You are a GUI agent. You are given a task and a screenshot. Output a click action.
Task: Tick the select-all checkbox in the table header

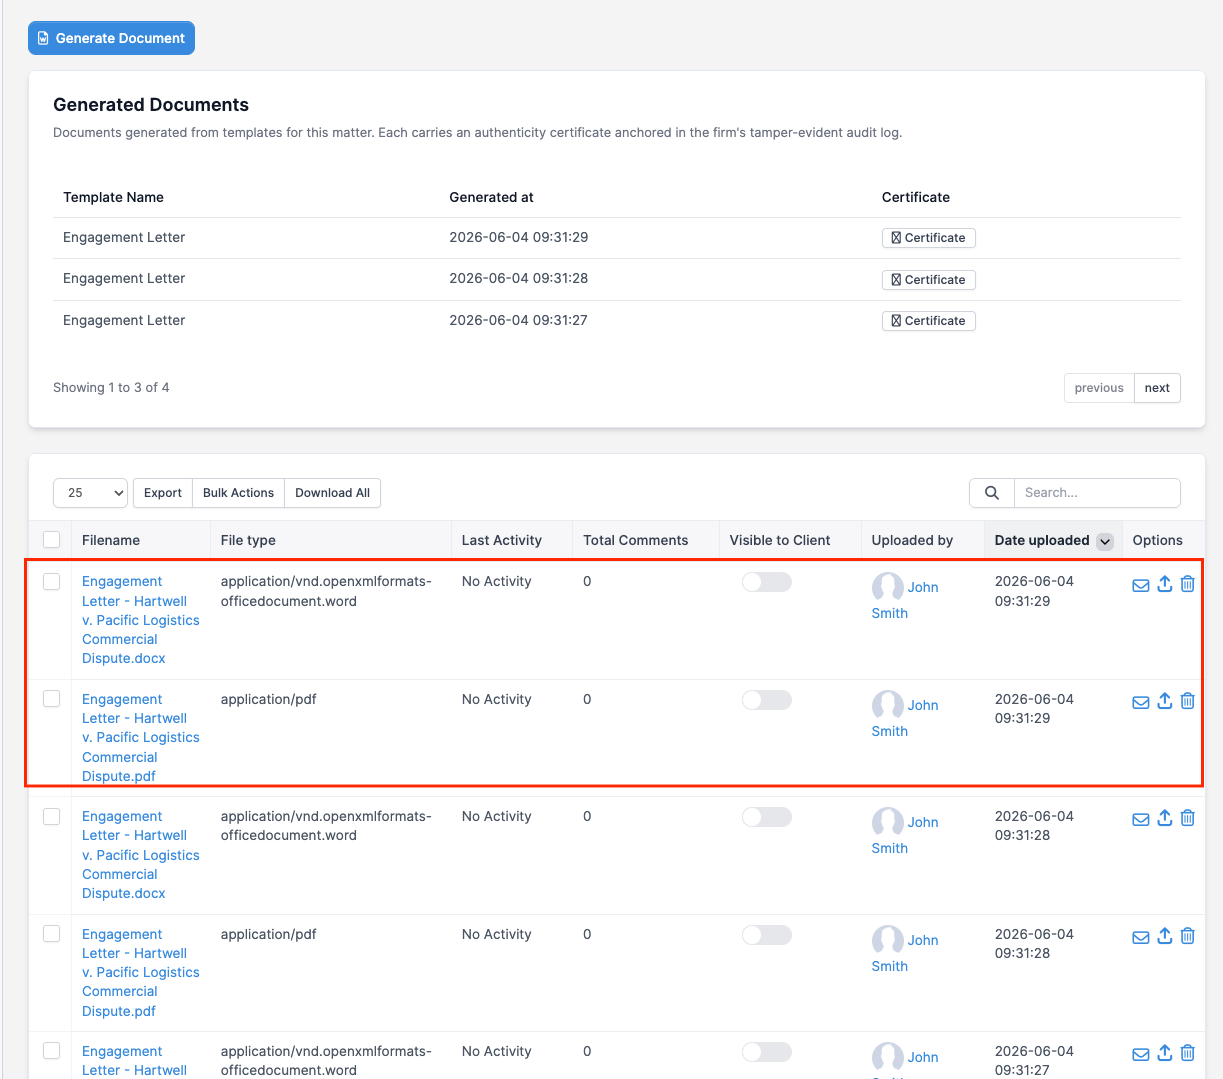coord(52,540)
